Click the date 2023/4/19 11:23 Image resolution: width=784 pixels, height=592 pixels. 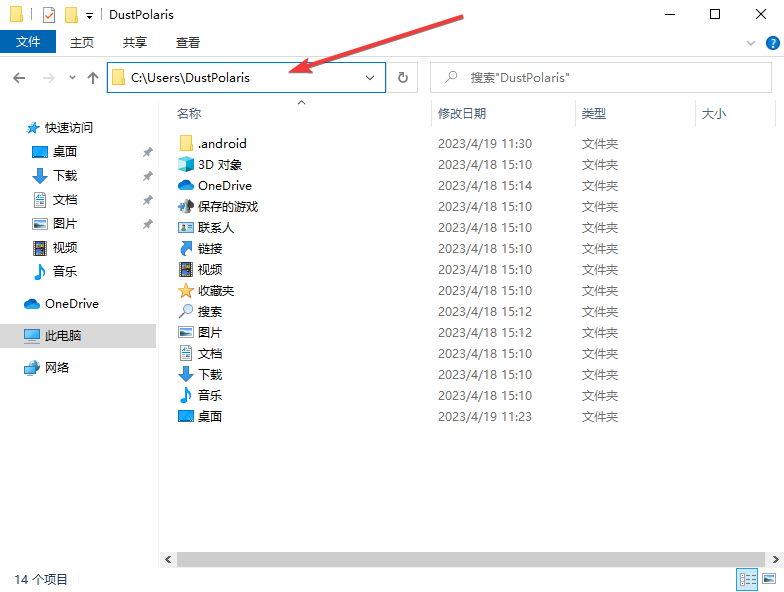click(x=485, y=416)
